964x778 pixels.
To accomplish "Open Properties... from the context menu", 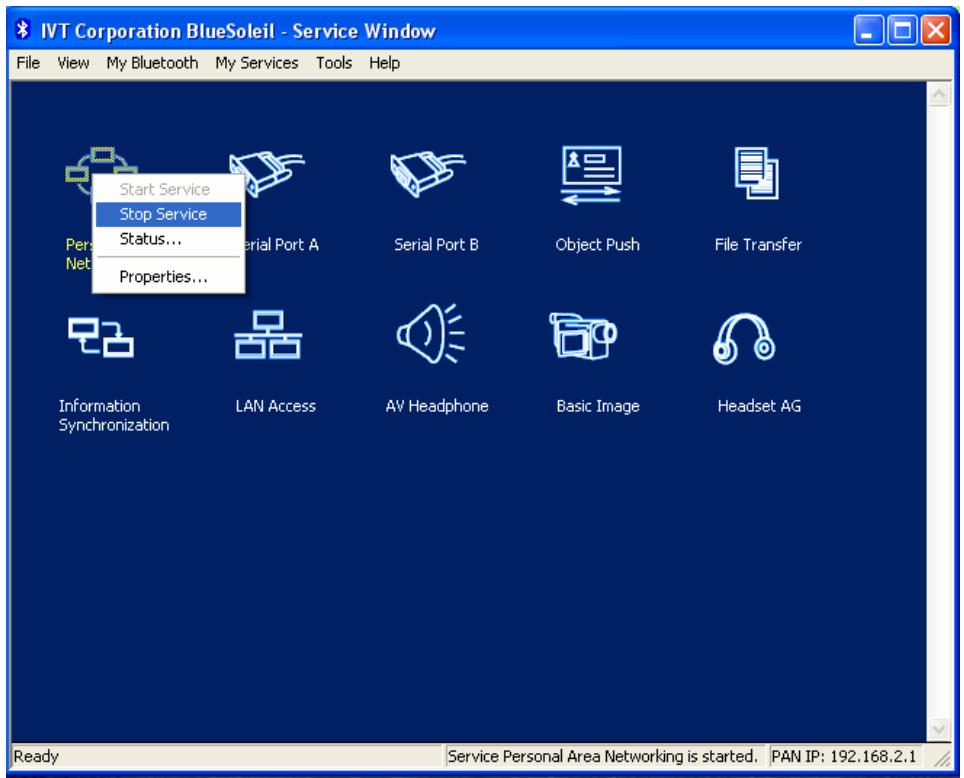I will click(168, 277).
